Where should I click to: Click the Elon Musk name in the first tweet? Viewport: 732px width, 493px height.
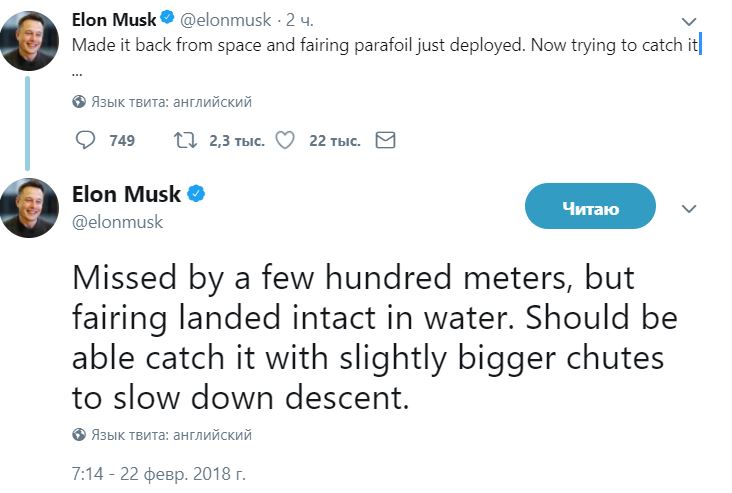point(114,20)
